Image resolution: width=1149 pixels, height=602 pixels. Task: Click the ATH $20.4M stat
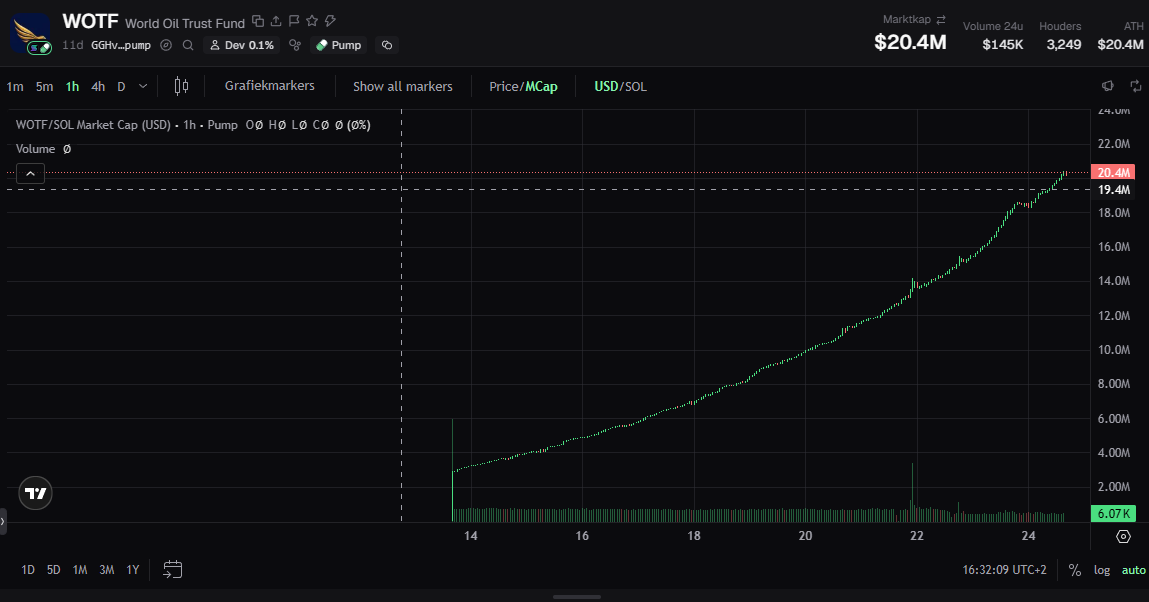pos(1120,35)
